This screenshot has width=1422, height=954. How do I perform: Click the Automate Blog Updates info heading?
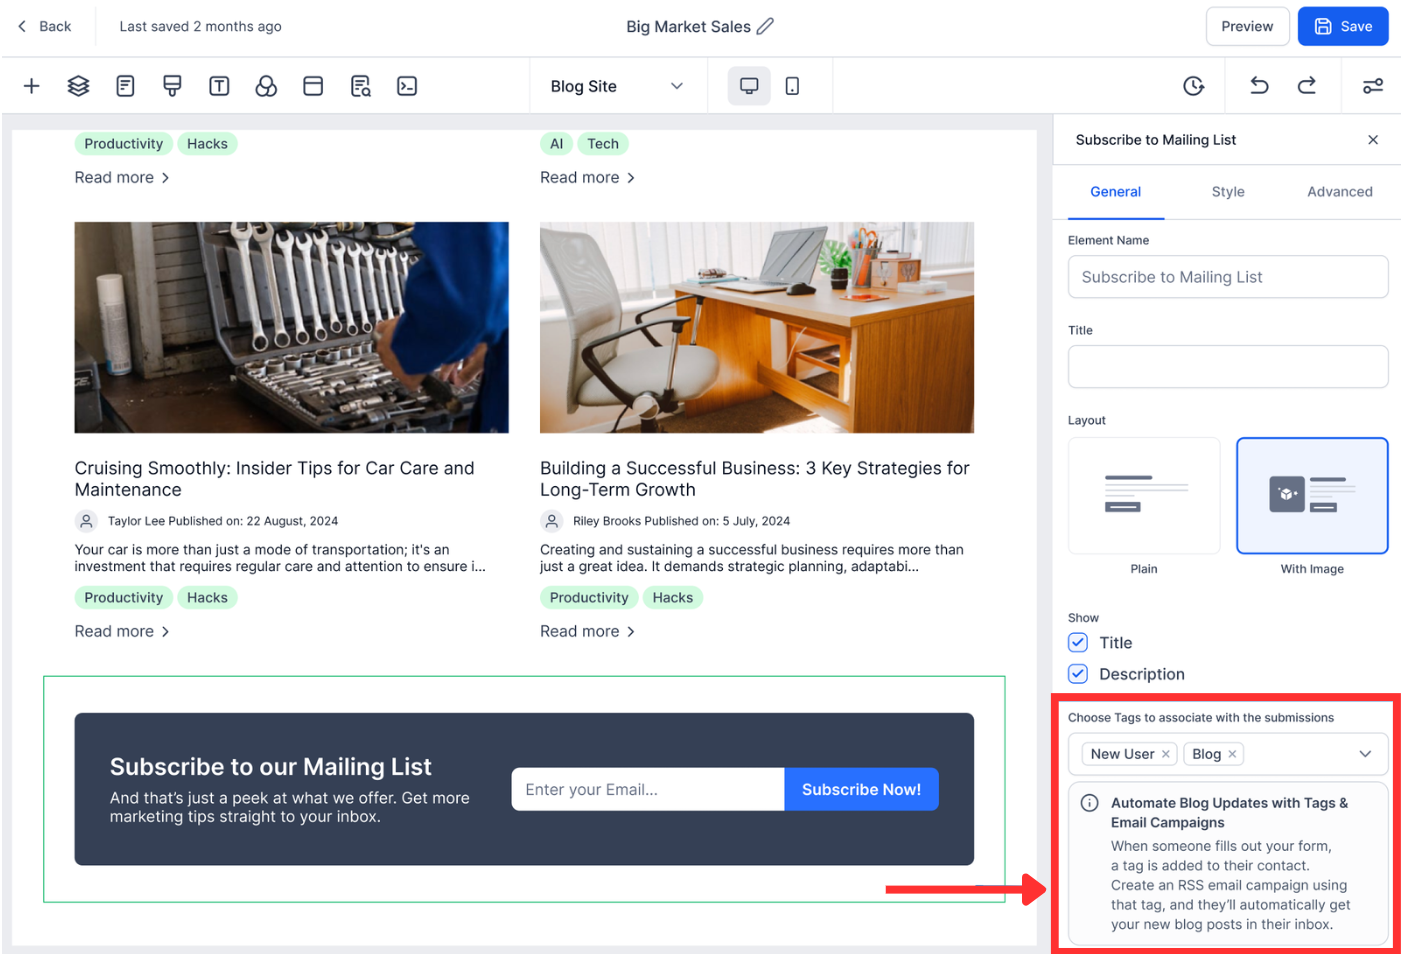coord(1229,813)
